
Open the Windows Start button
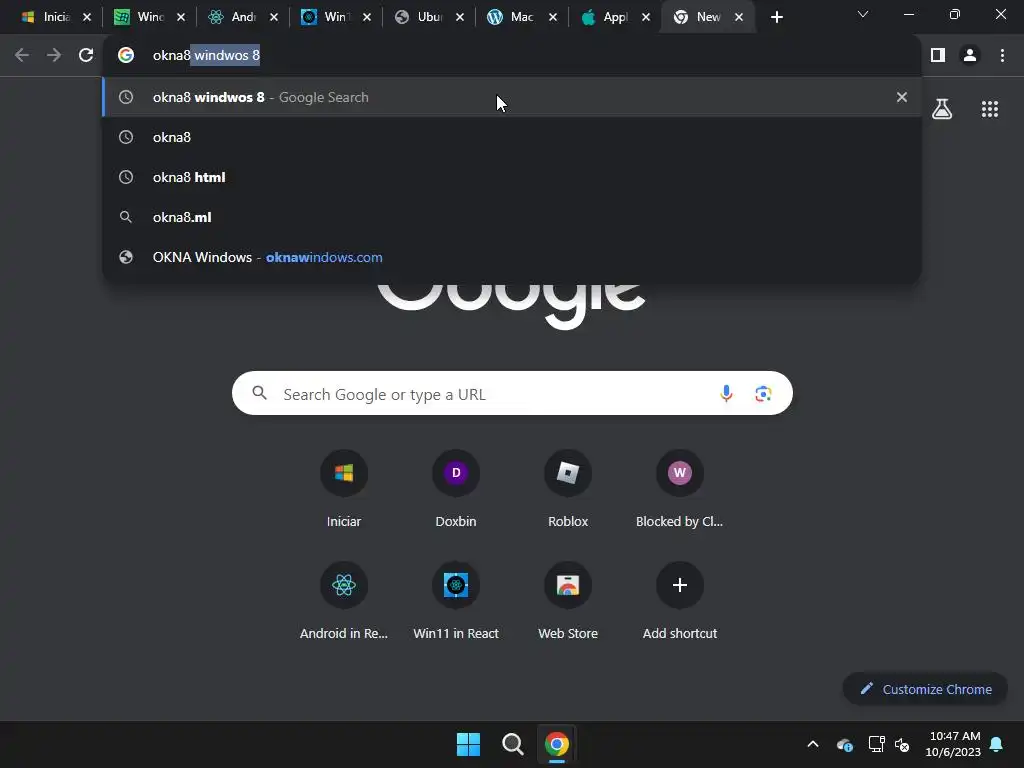click(468, 744)
